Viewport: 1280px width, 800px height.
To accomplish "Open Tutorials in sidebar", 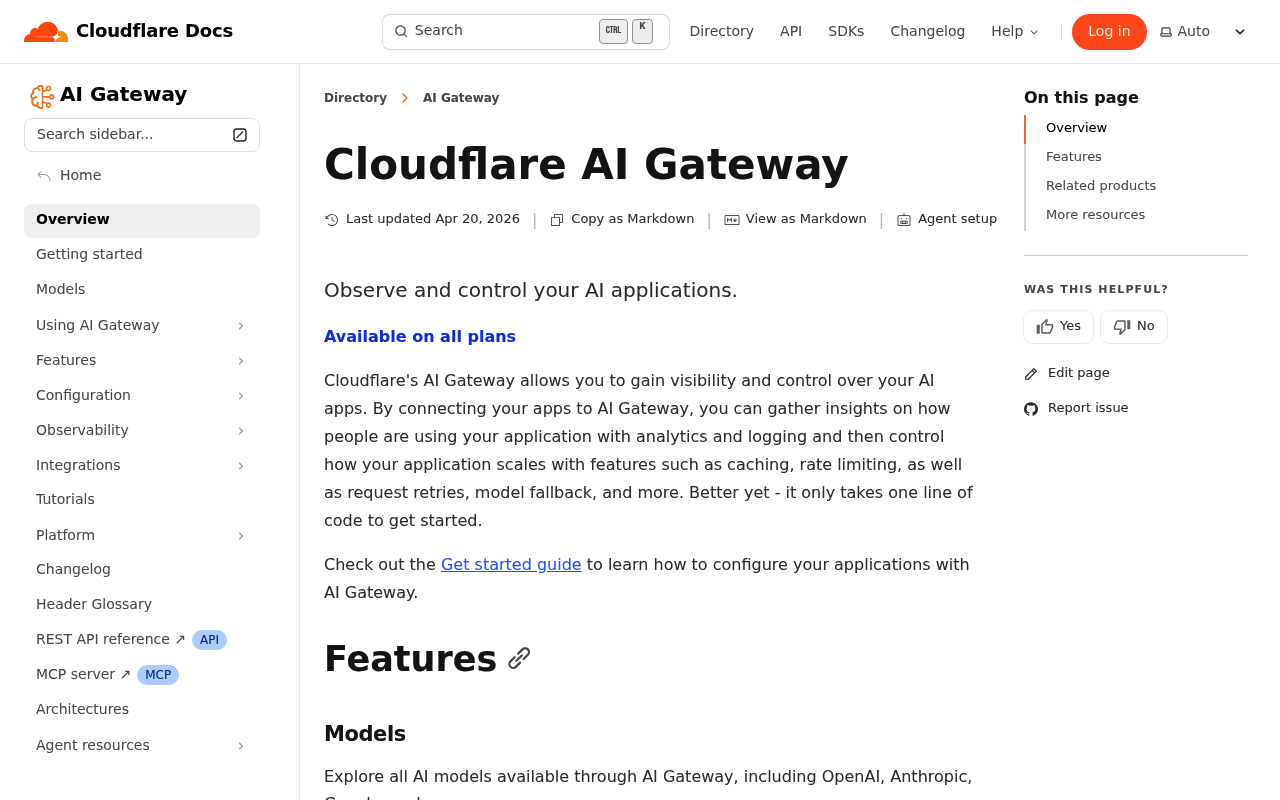I will (x=142, y=499).
